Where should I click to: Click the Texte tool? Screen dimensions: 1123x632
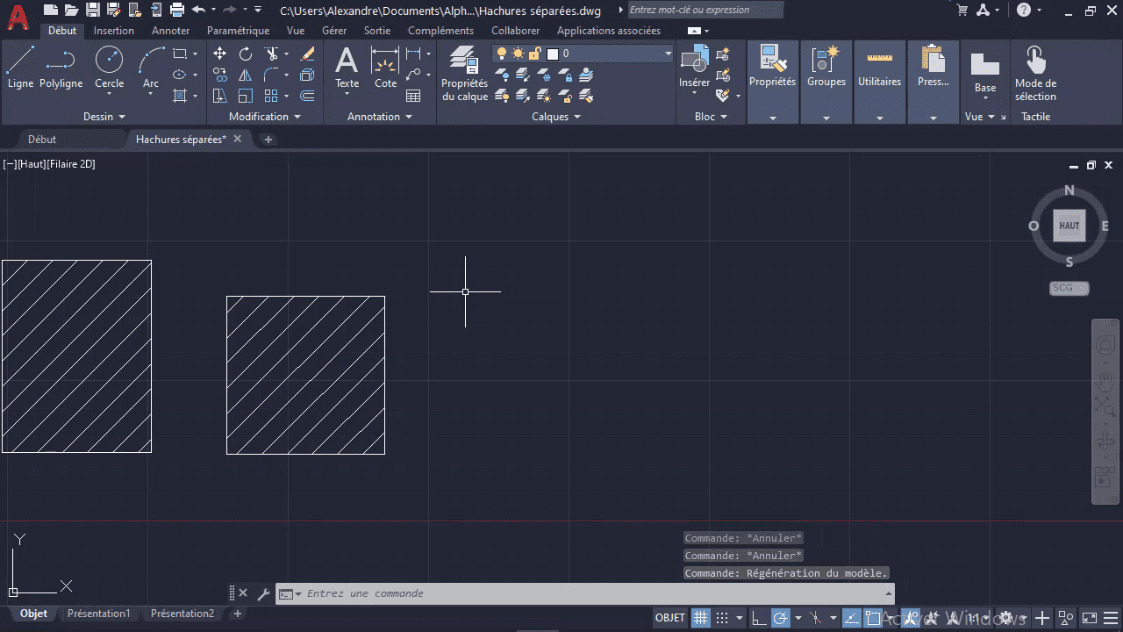pos(346,70)
